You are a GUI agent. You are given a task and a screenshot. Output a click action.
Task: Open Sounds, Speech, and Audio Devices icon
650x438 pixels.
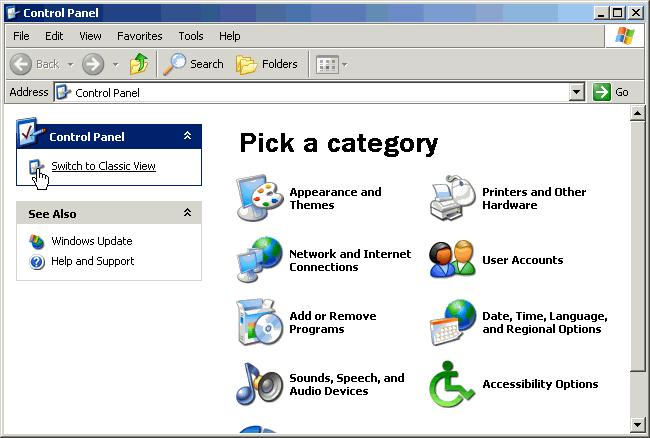[x=259, y=384]
